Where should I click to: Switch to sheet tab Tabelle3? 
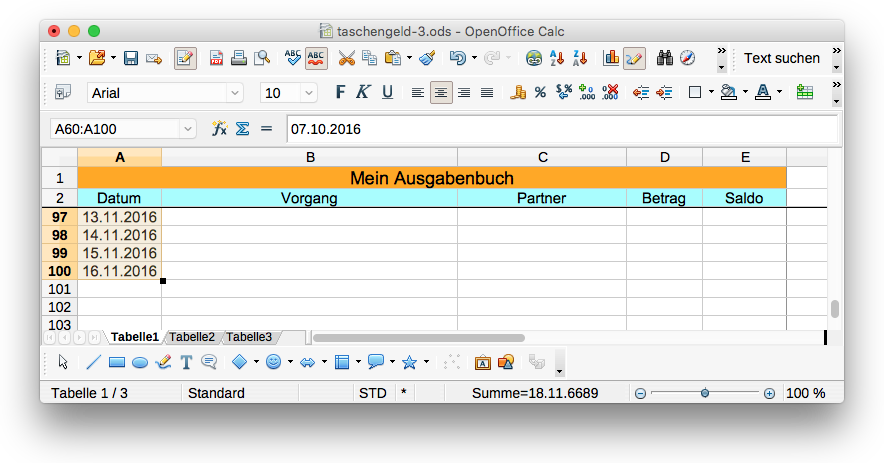coord(249,337)
